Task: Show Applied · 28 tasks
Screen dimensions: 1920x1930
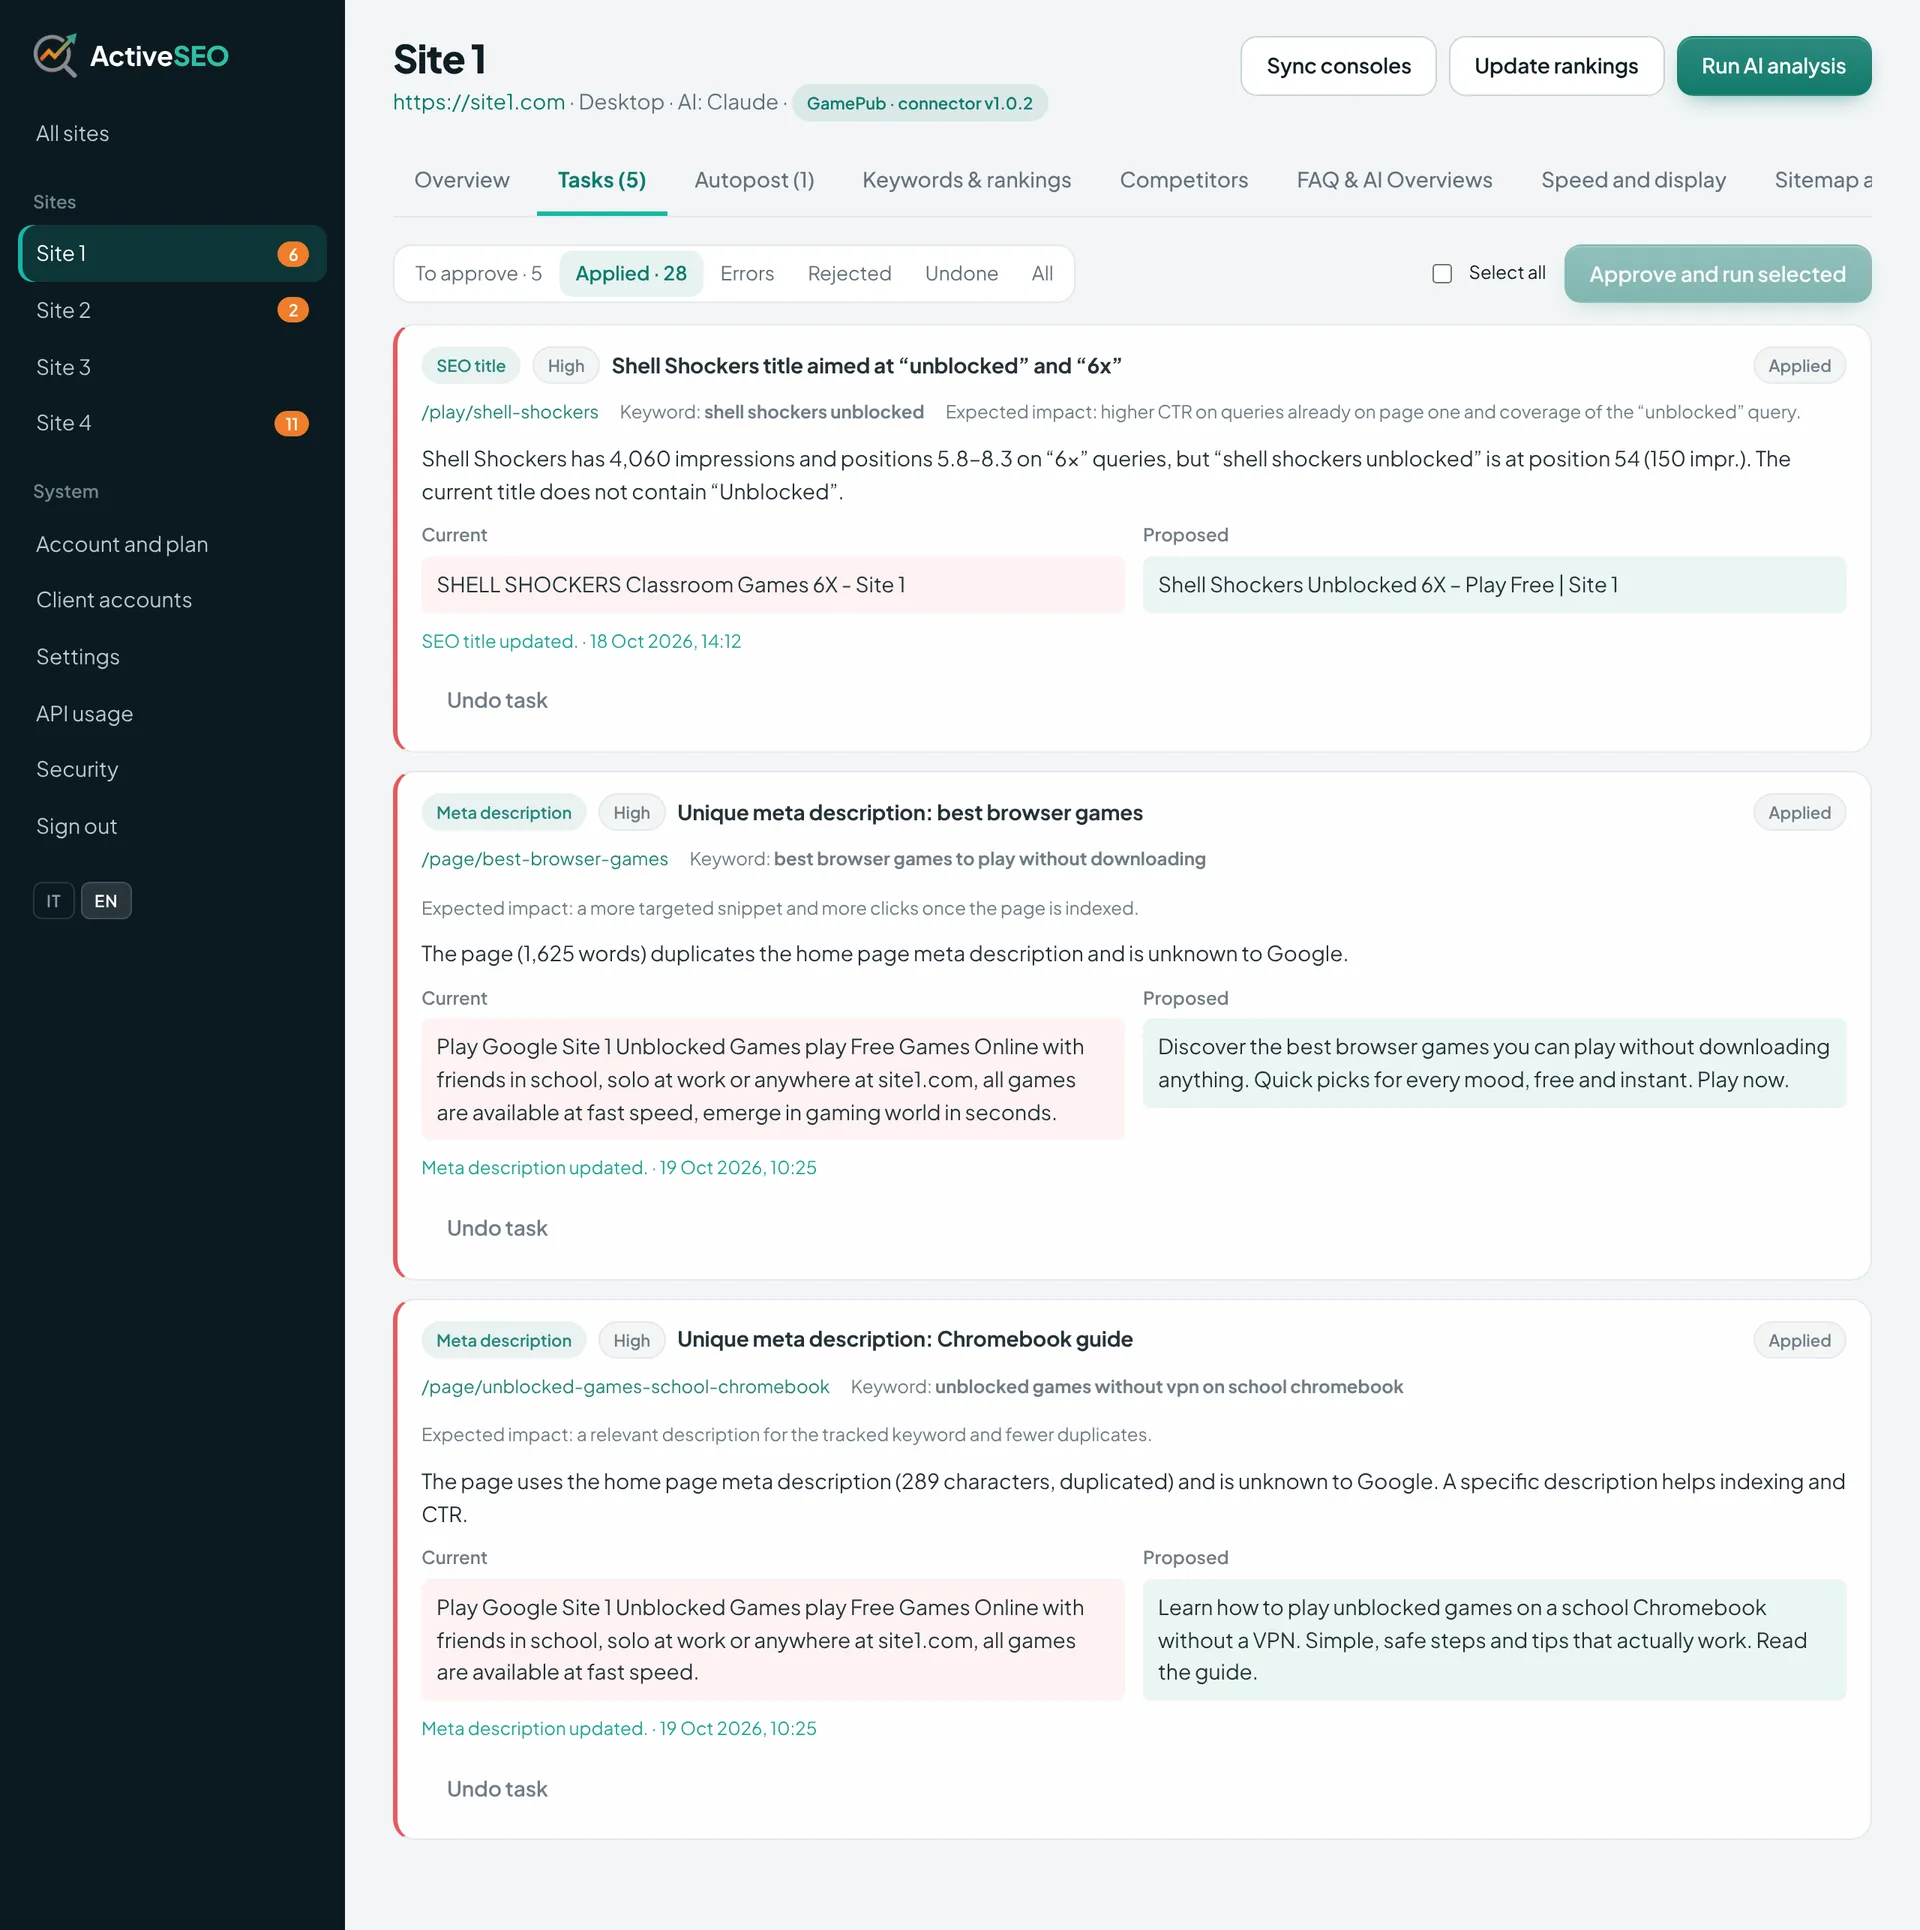Action: 631,274
